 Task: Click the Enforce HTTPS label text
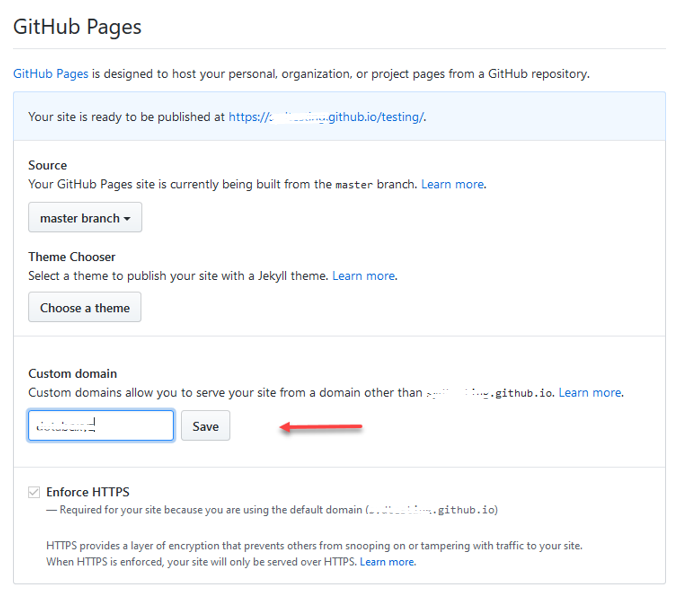88,492
